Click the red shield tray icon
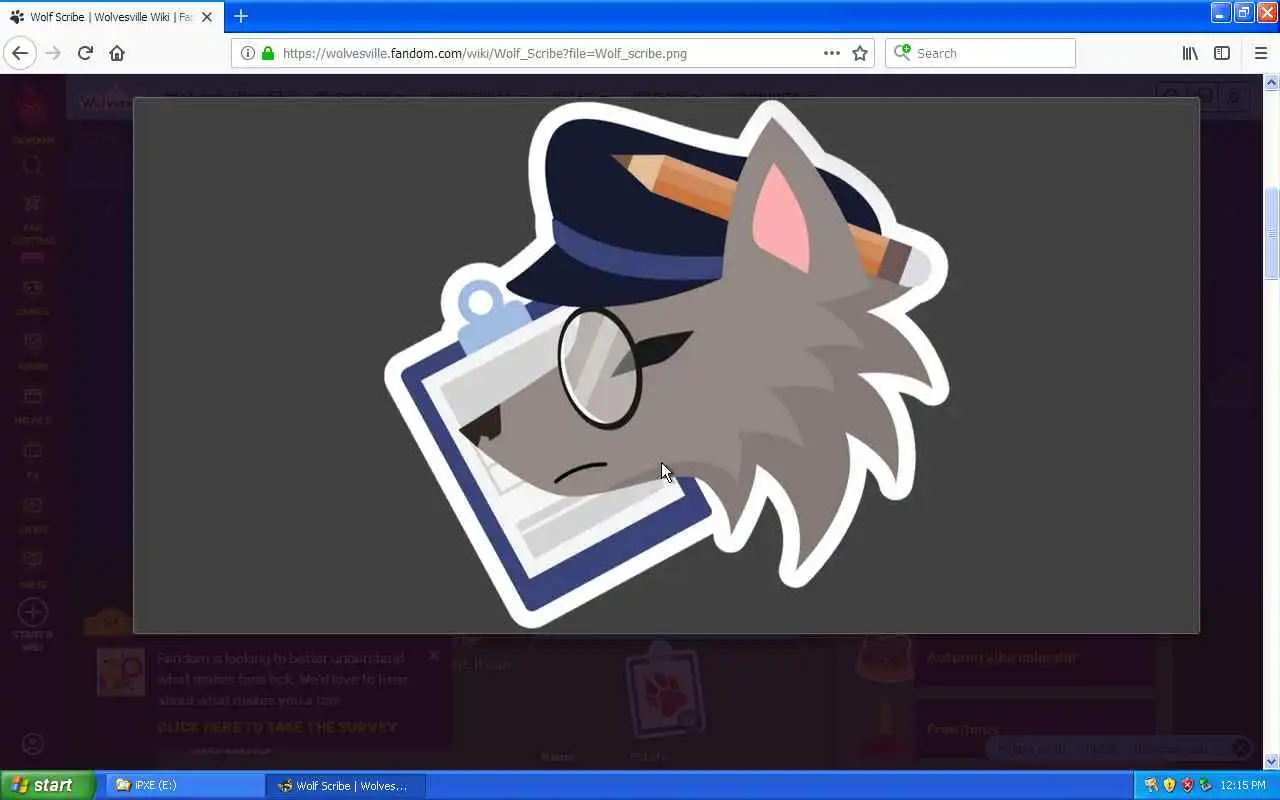The height and width of the screenshot is (800, 1280). click(1187, 785)
